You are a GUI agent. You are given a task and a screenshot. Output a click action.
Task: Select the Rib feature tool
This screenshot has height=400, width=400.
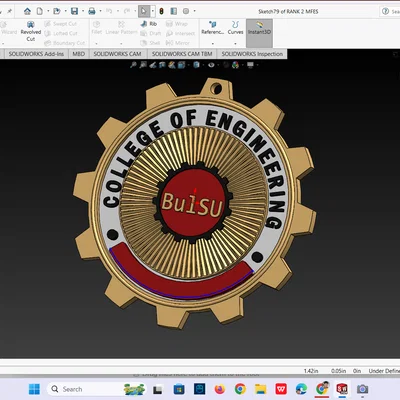coord(149,24)
